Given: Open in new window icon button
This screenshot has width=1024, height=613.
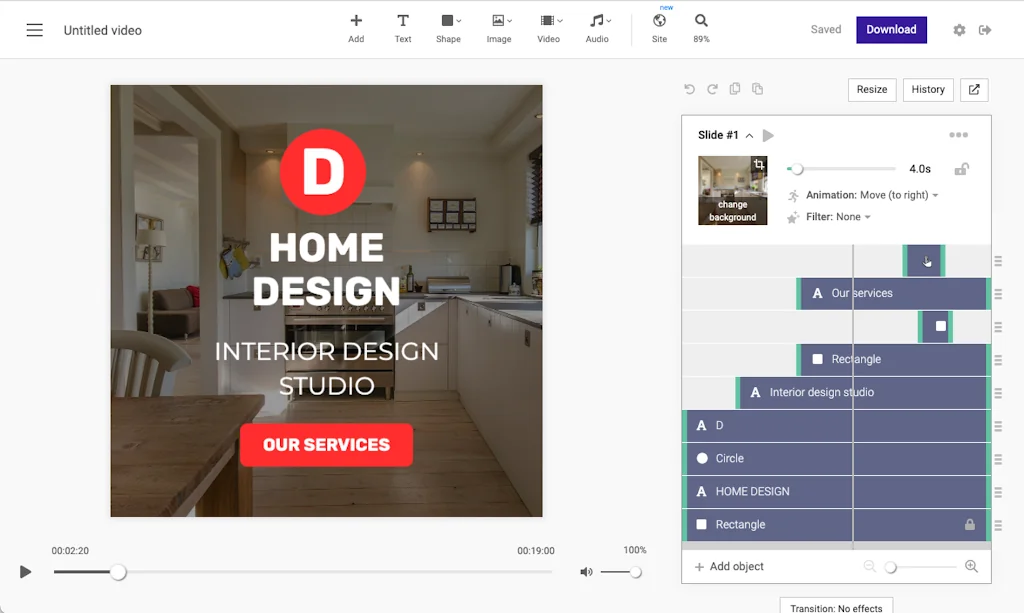Looking at the screenshot, I should (x=974, y=89).
